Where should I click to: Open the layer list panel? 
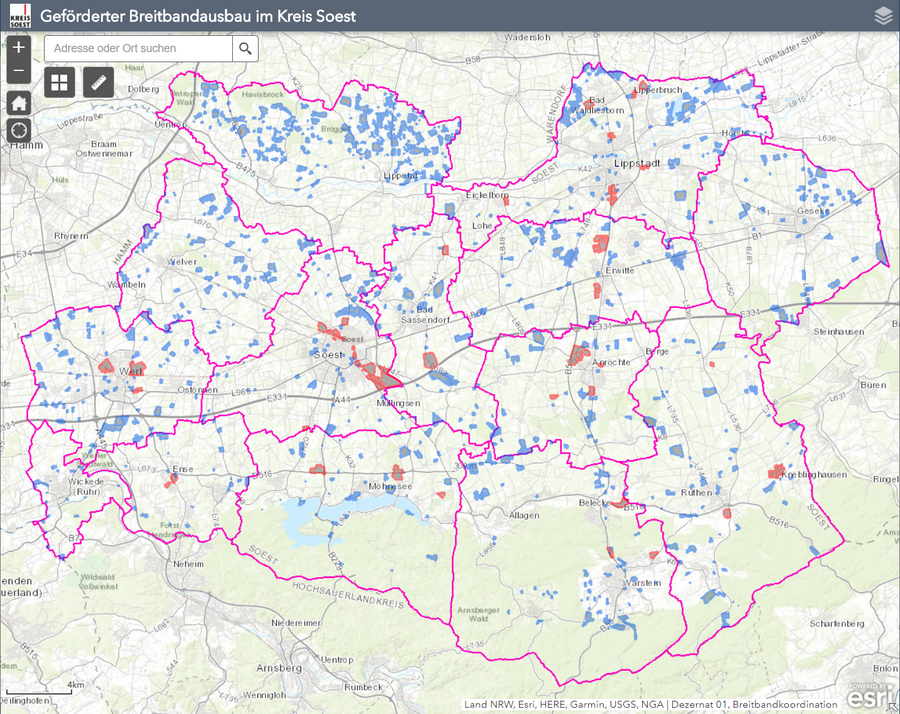tap(882, 15)
